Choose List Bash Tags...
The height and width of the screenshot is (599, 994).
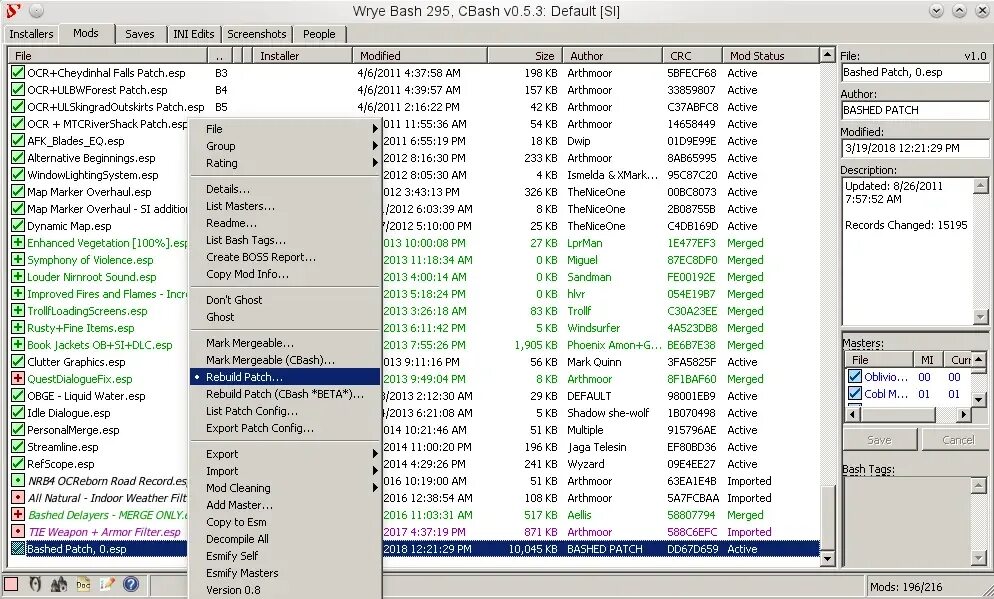coord(285,240)
